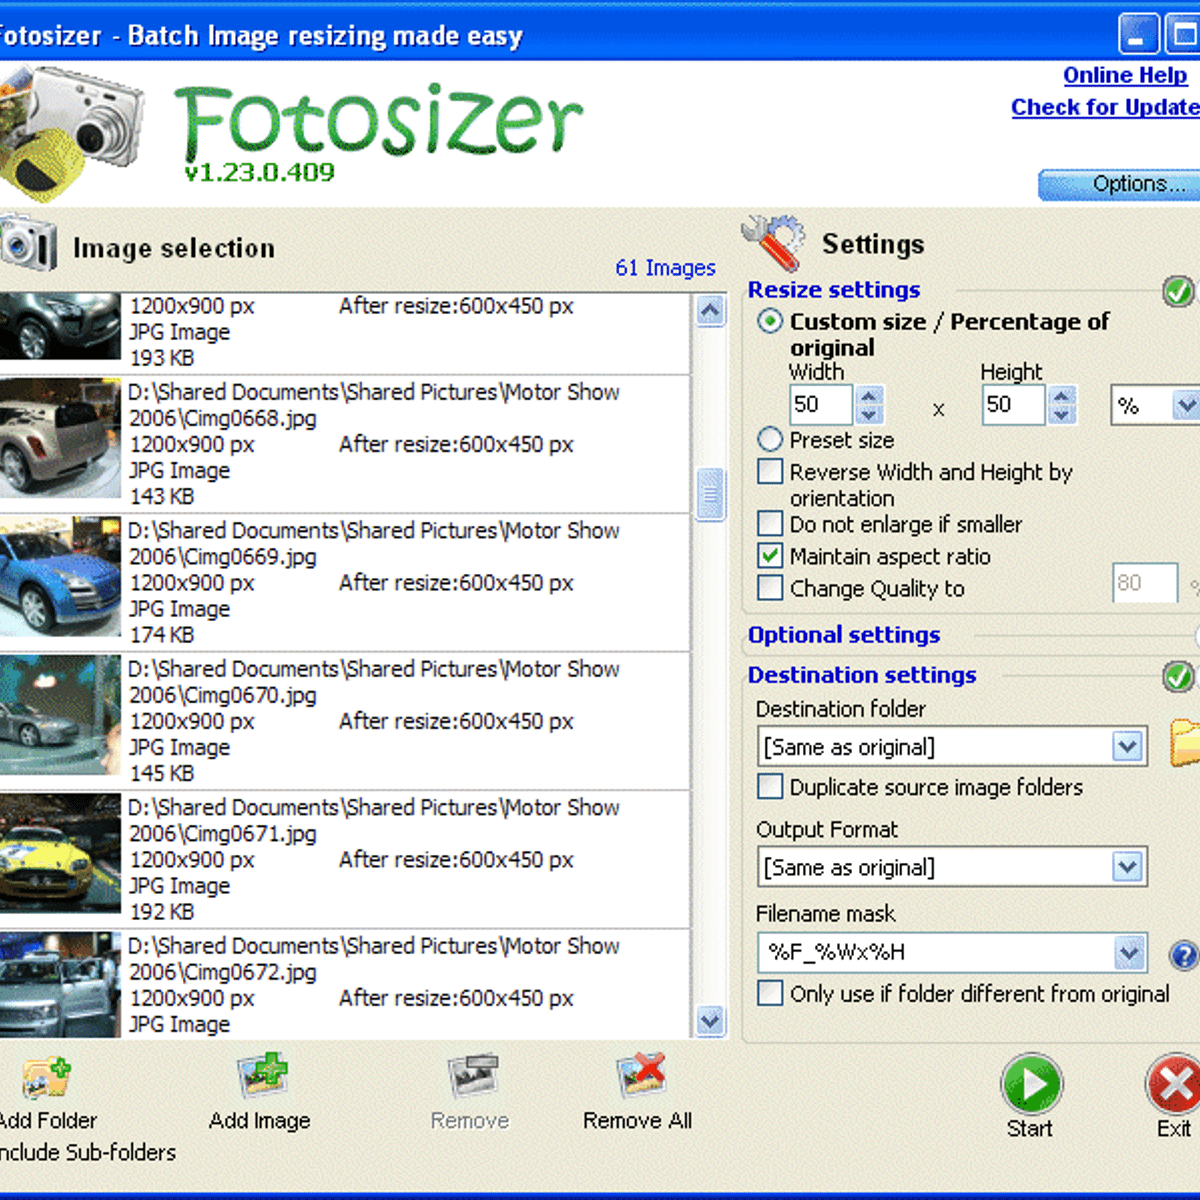Viewport: 1200px width, 1200px height.
Task: Click the '174 KB' file size text
Action: (162, 635)
